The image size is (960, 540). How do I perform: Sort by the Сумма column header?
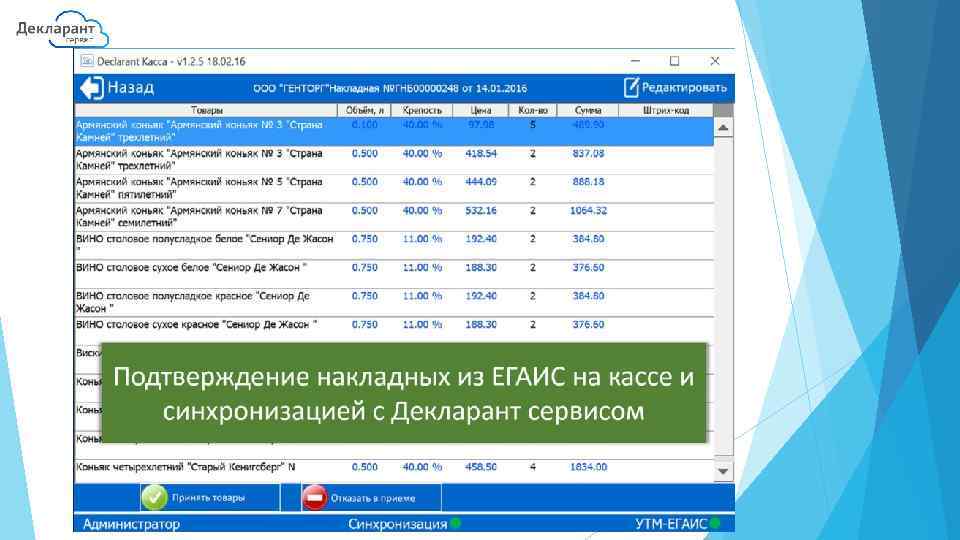tap(588, 110)
